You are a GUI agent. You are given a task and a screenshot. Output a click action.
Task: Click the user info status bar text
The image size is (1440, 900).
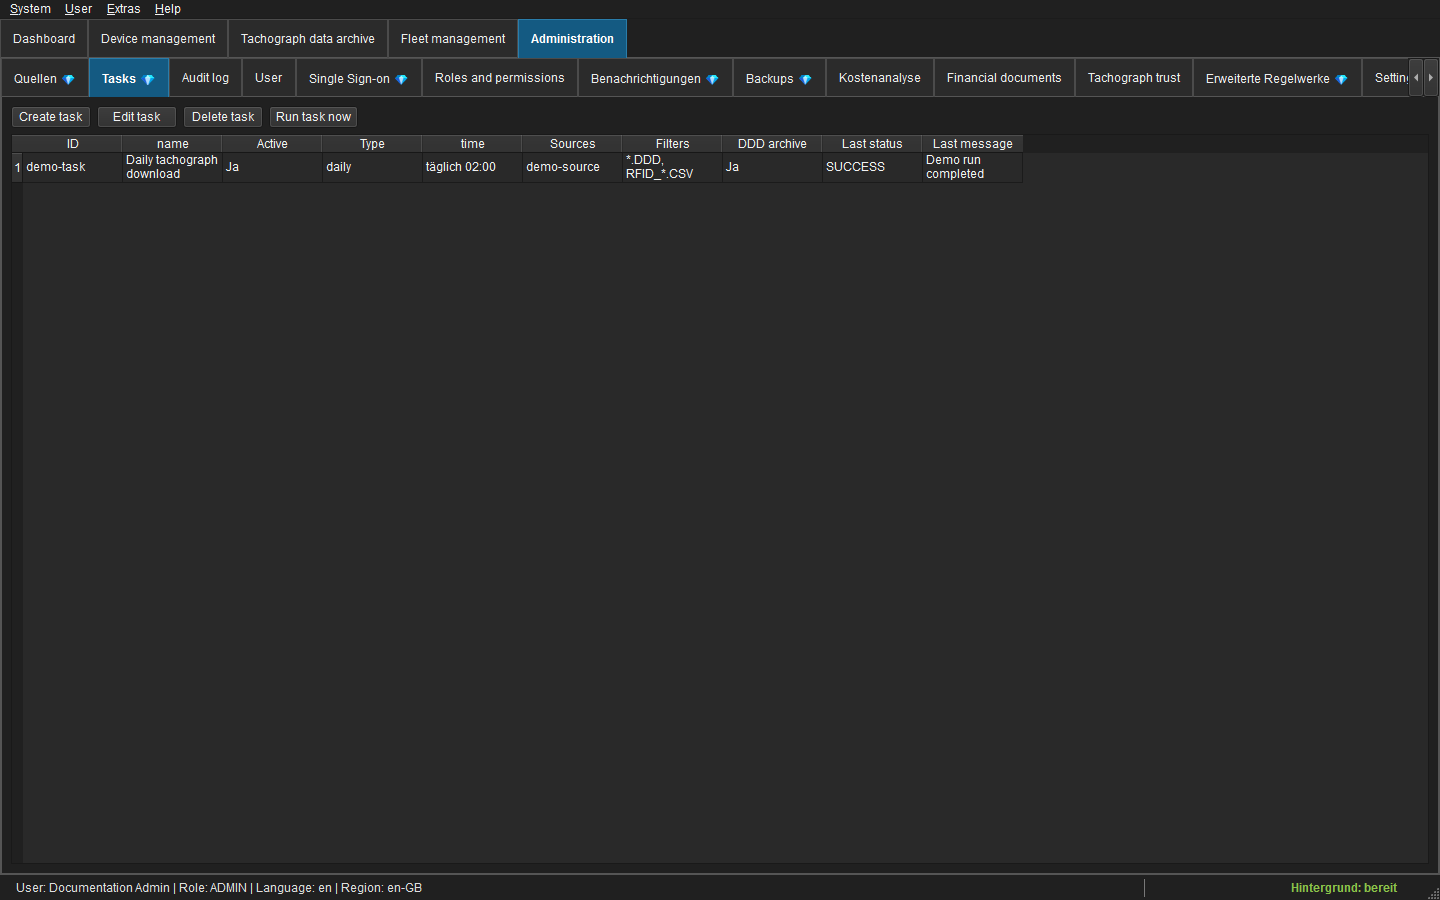tap(219, 888)
